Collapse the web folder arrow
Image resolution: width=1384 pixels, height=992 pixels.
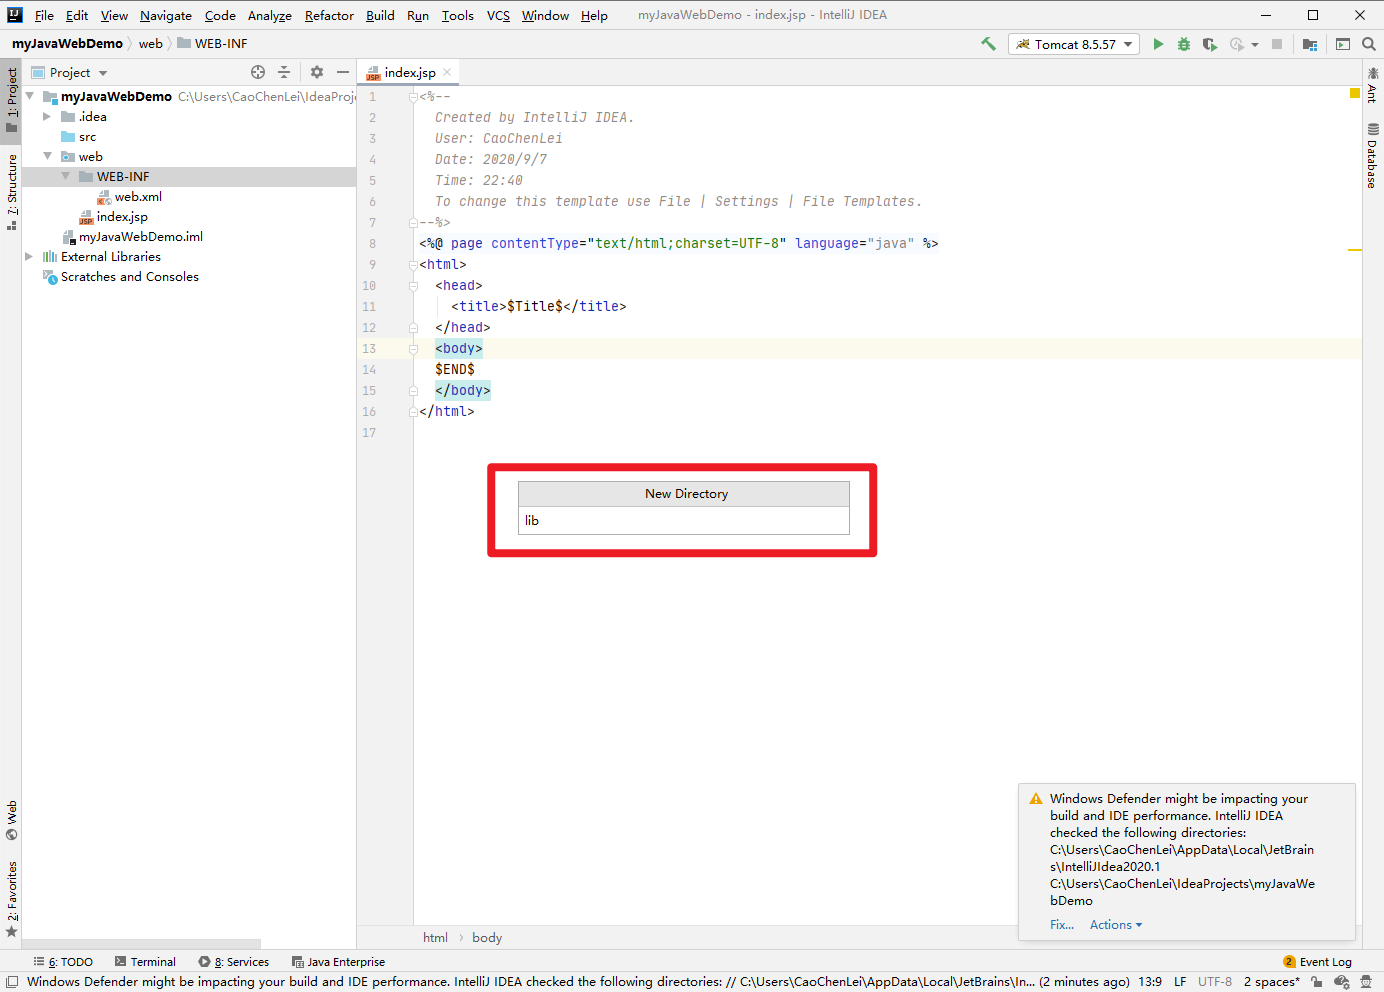pyautogui.click(x=47, y=156)
